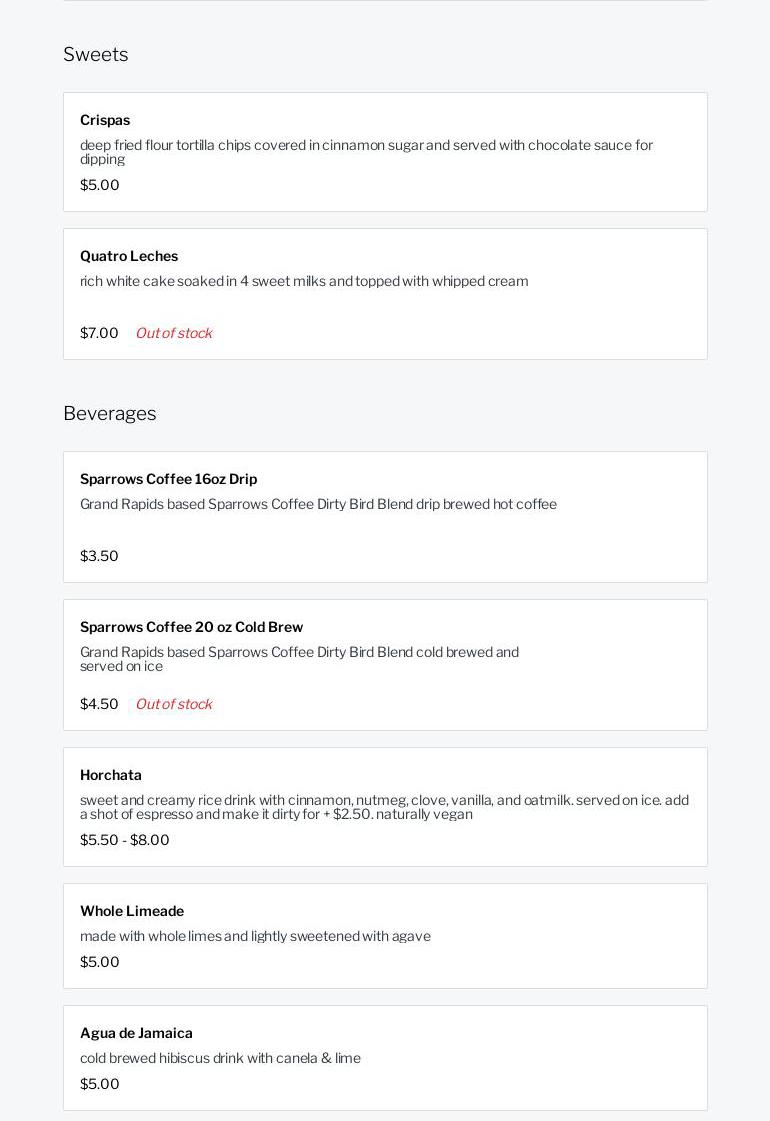The height and width of the screenshot is (1121, 770).
Task: Open the Agua de Jamaica item
Action: 136,1033
